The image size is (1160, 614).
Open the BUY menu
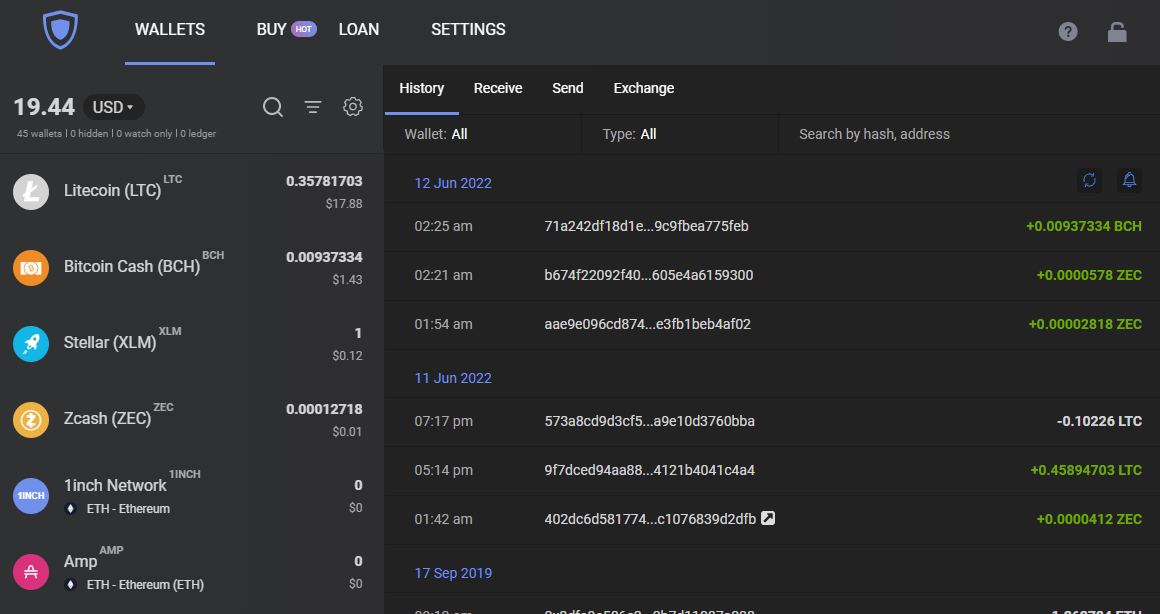[x=272, y=30]
